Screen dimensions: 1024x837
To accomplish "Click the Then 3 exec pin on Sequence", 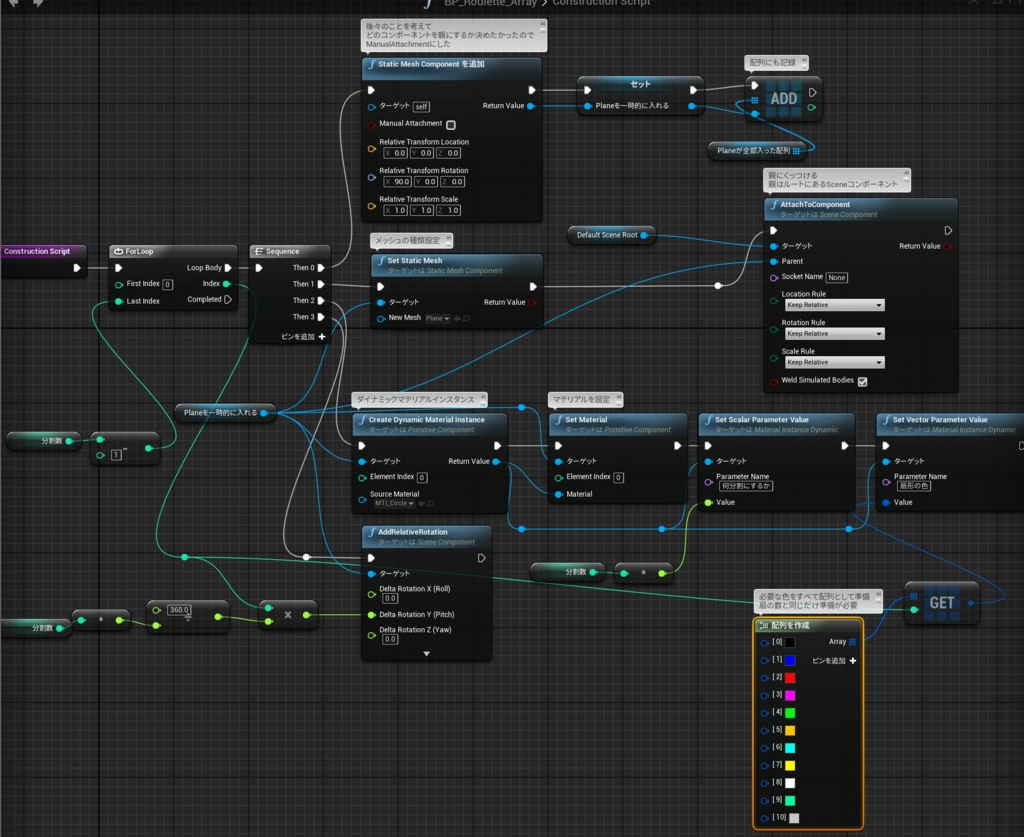I will coord(321,317).
